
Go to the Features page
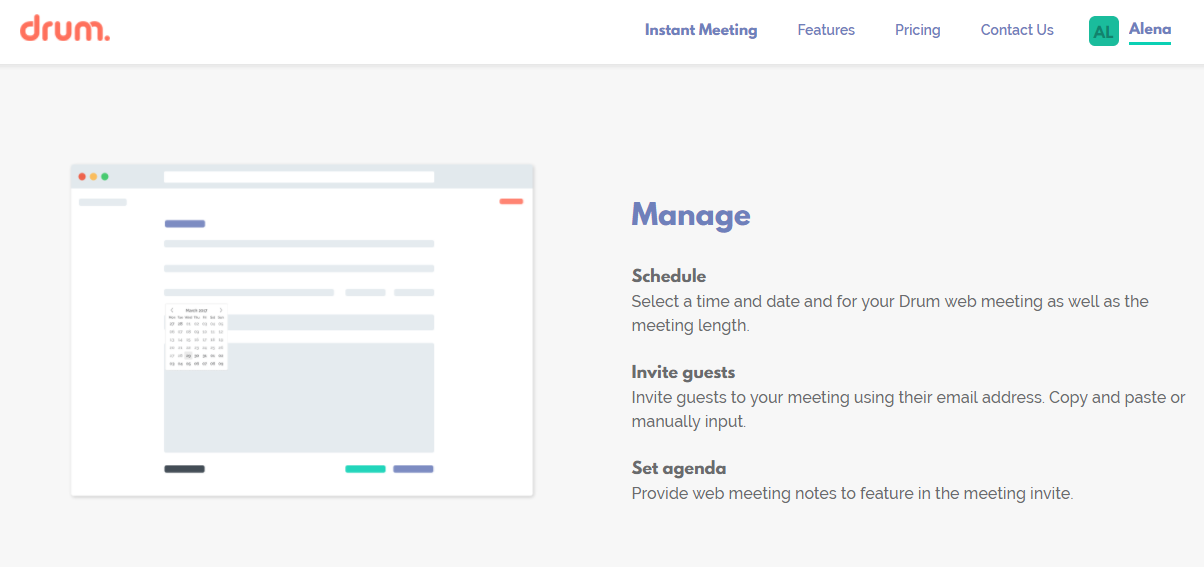[x=826, y=30]
